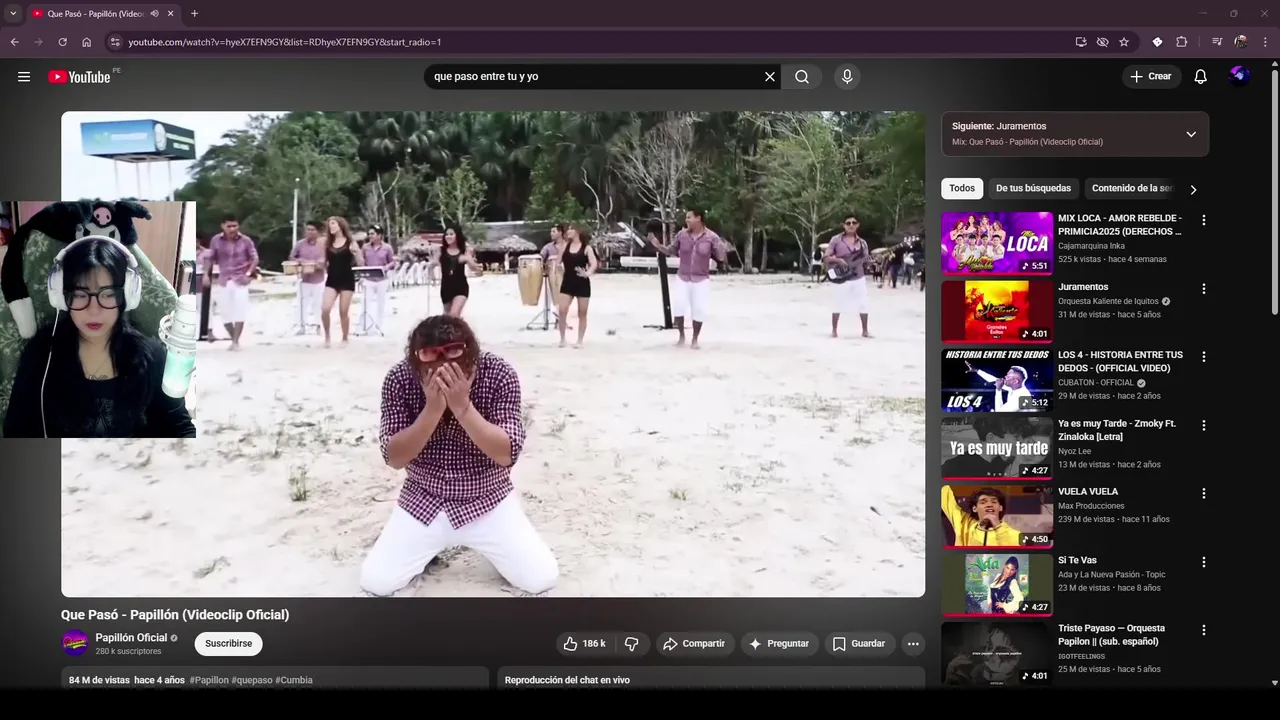Select the Contenido de la serie chip

[x=1131, y=188]
